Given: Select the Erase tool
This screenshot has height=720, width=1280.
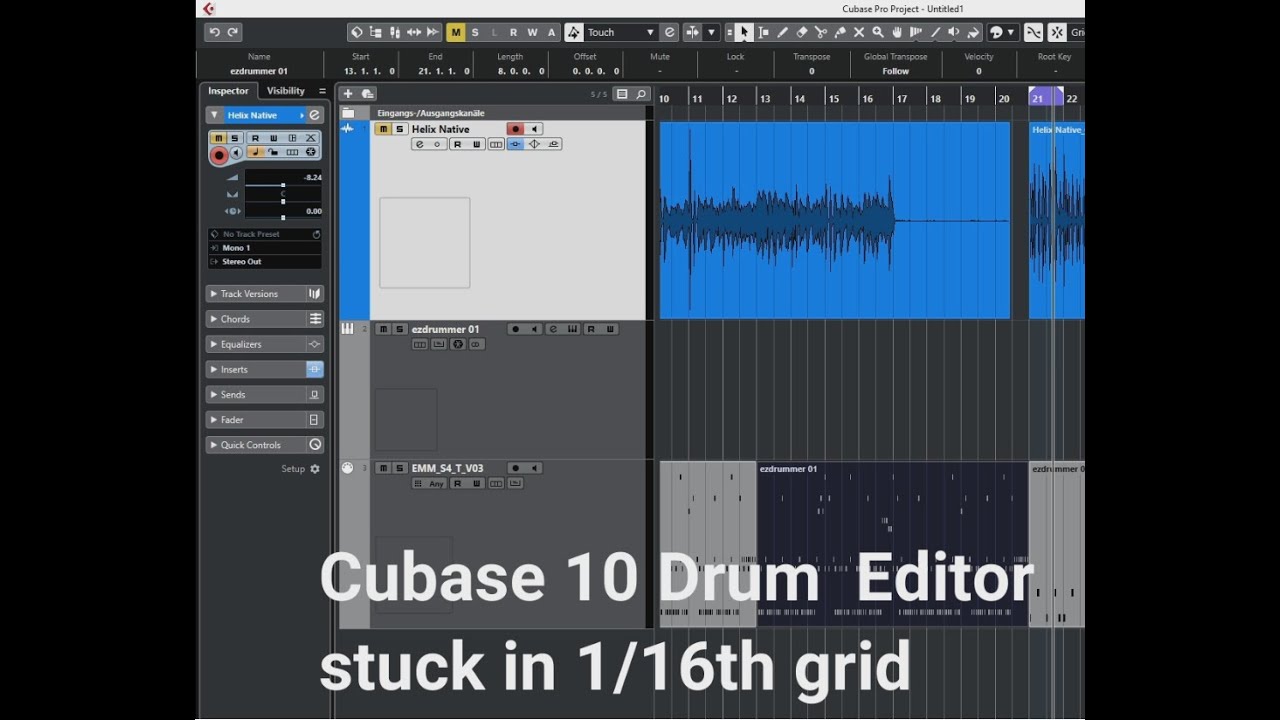Looking at the screenshot, I should click(x=802, y=32).
